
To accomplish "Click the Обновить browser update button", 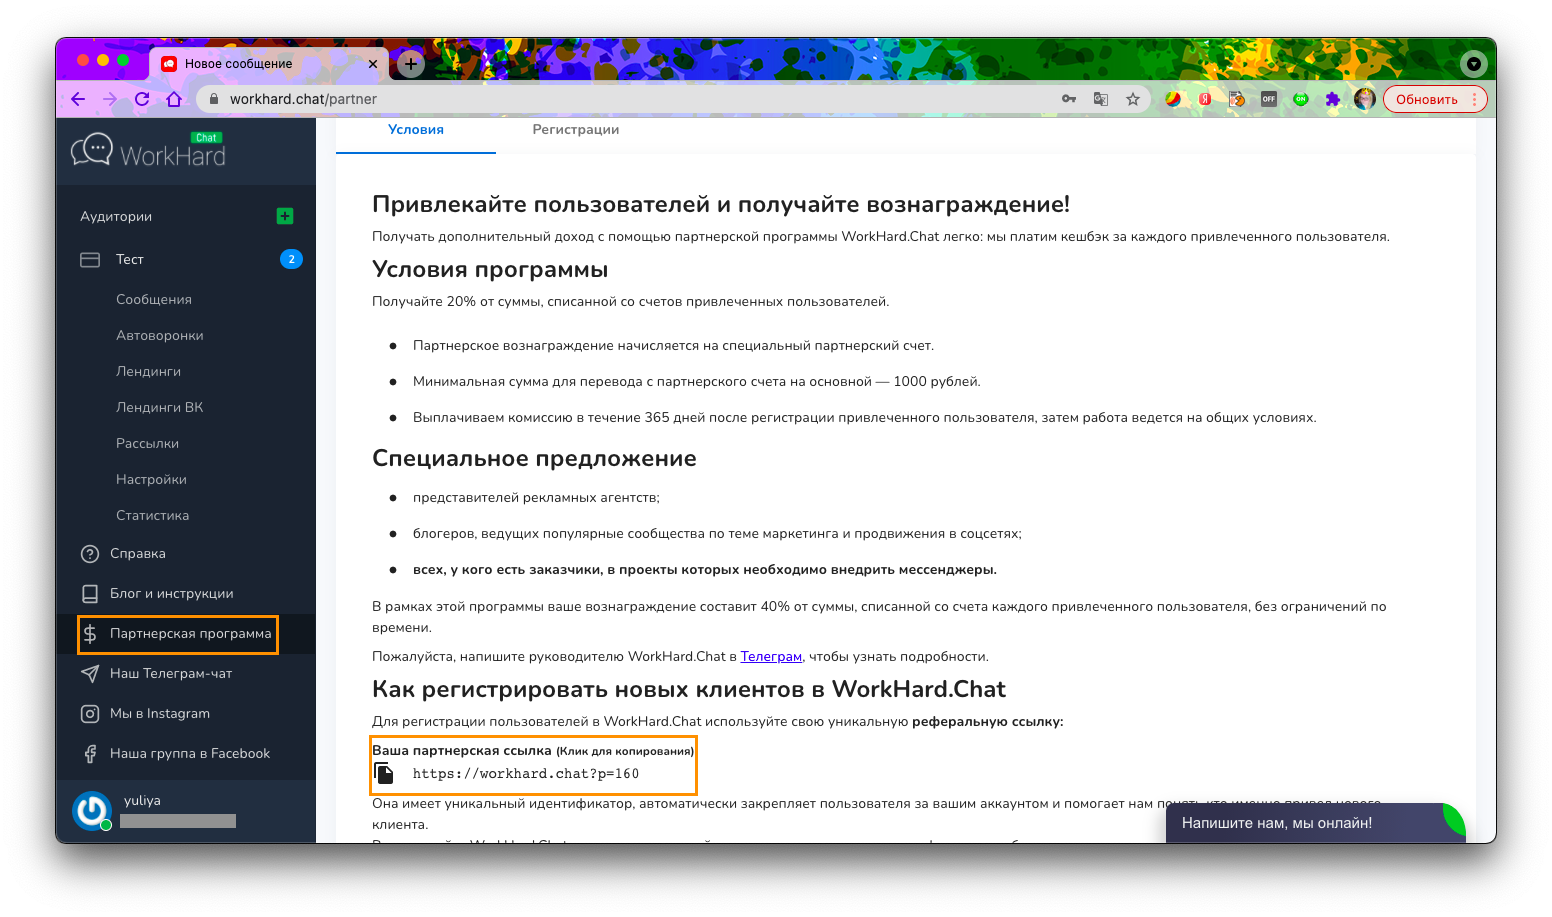I will (x=1435, y=99).
